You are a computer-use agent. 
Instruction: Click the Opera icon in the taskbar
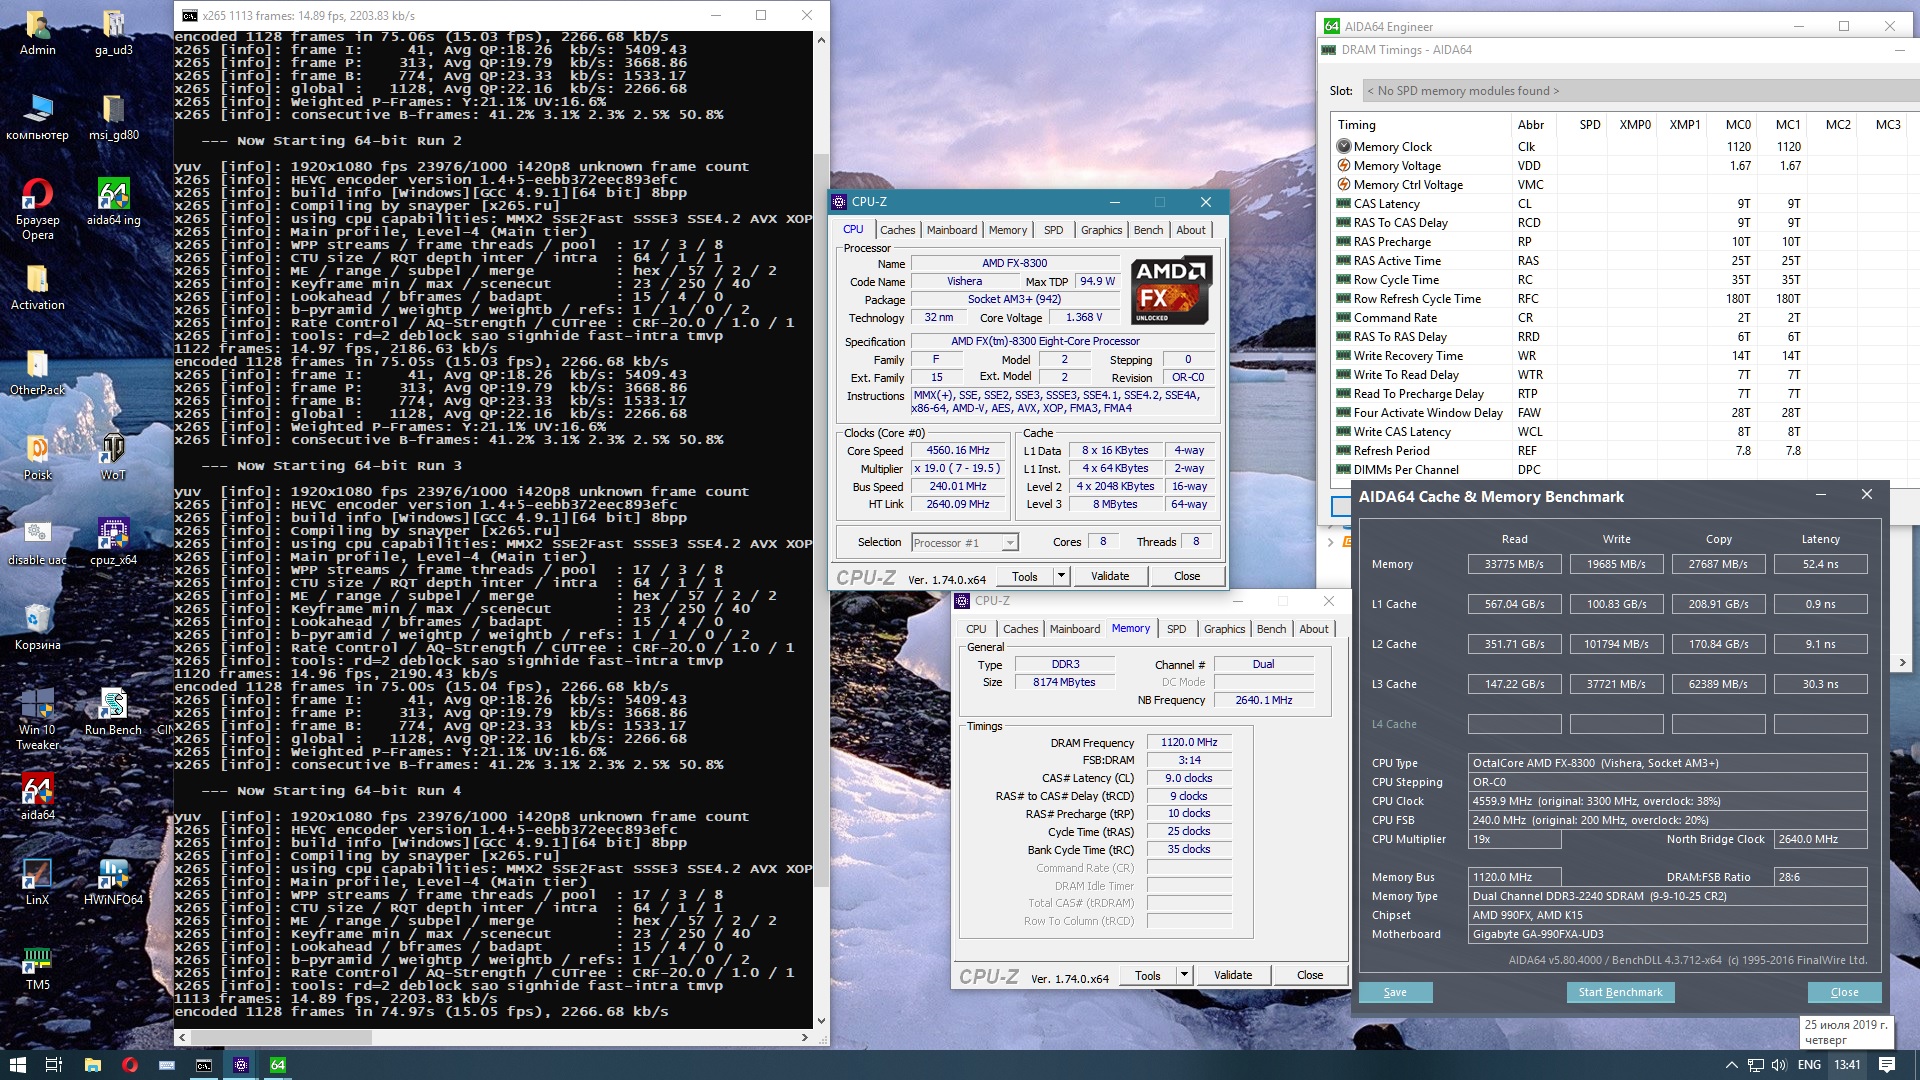coord(130,1065)
